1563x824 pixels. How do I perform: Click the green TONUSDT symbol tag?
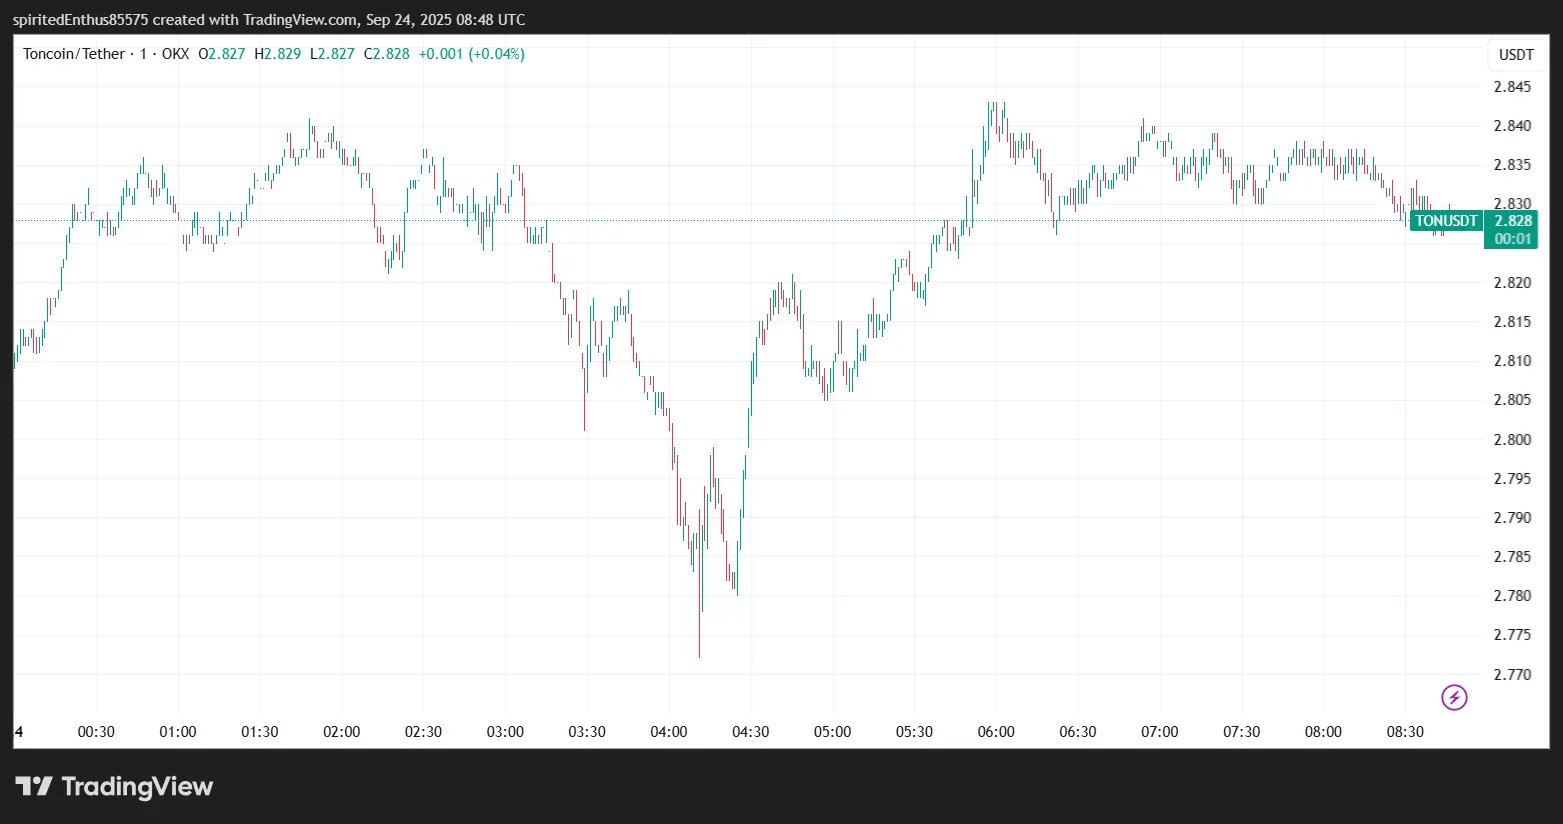[x=1446, y=221]
